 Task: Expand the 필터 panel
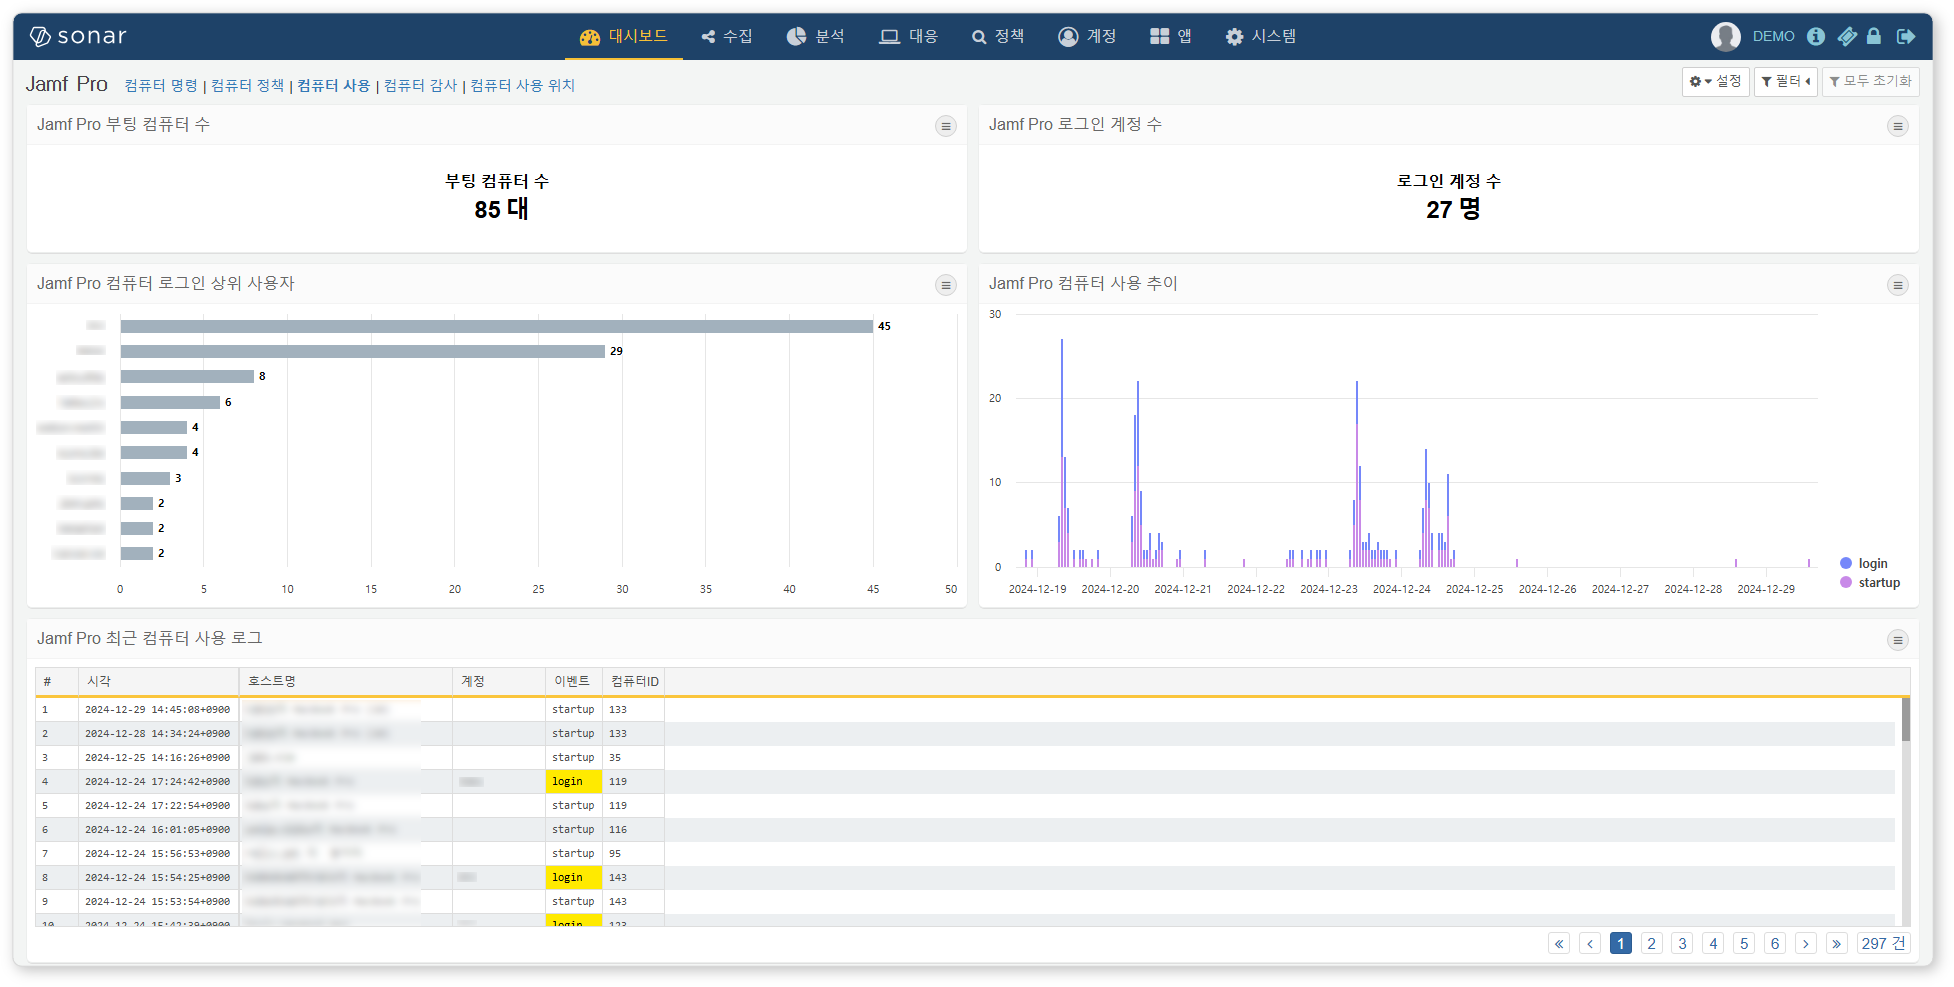tap(1785, 81)
